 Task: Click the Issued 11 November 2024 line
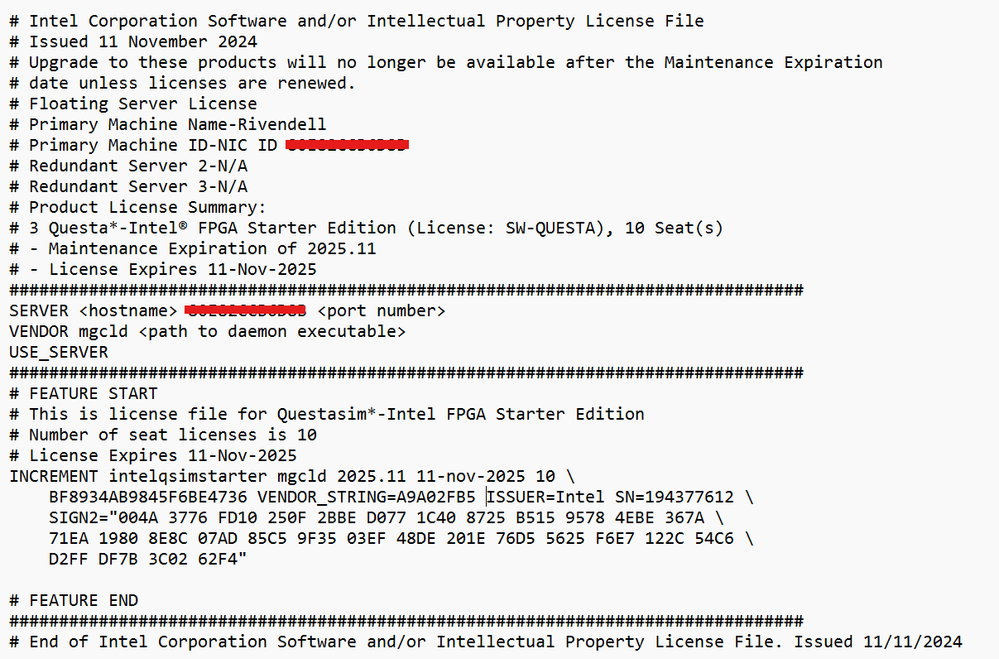(x=142, y=41)
